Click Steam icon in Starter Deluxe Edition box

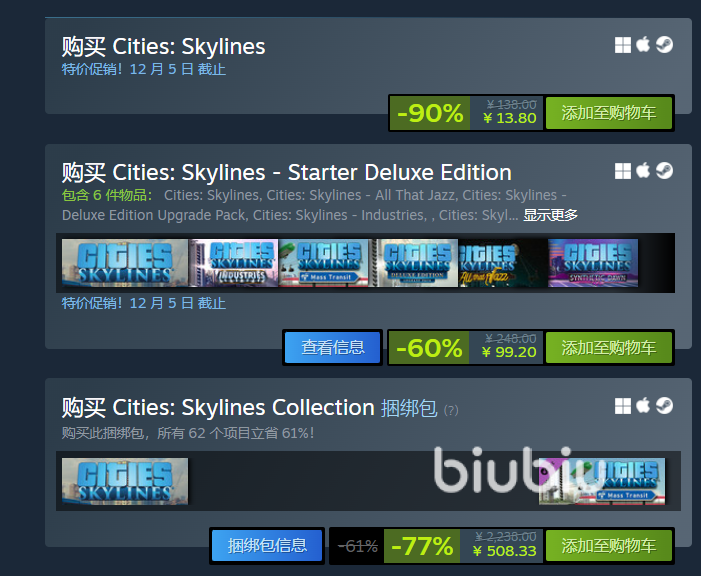tap(664, 171)
